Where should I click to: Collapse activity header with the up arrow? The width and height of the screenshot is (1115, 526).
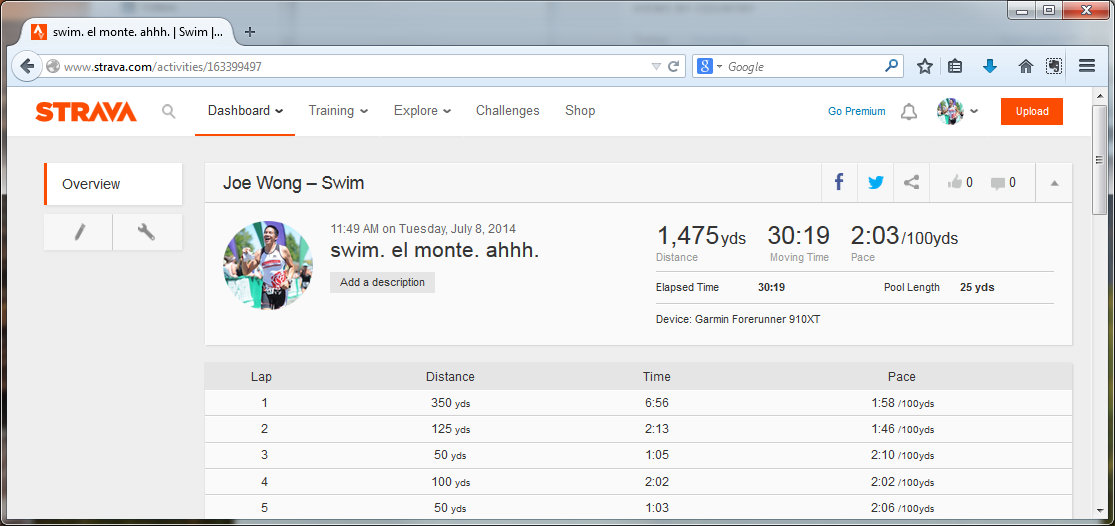[x=1054, y=183]
